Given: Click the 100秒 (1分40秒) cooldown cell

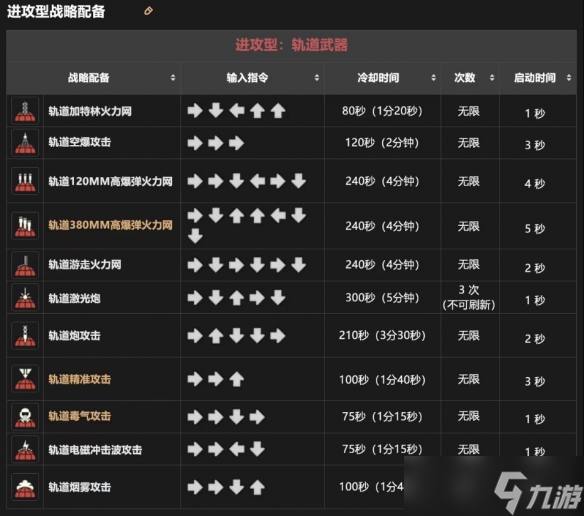Looking at the screenshot, I should [x=382, y=380].
